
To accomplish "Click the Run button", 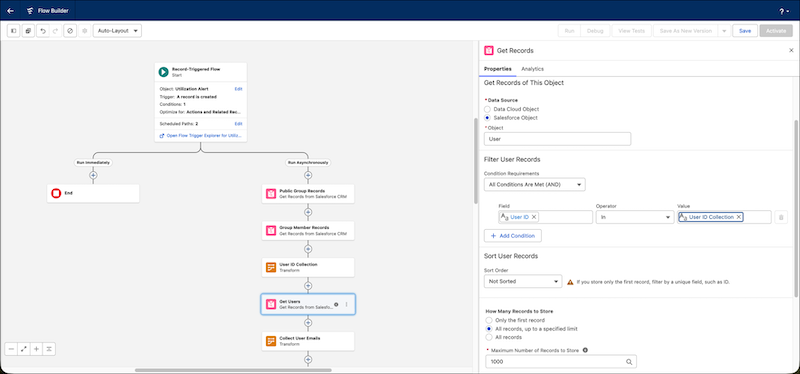I will click(569, 31).
